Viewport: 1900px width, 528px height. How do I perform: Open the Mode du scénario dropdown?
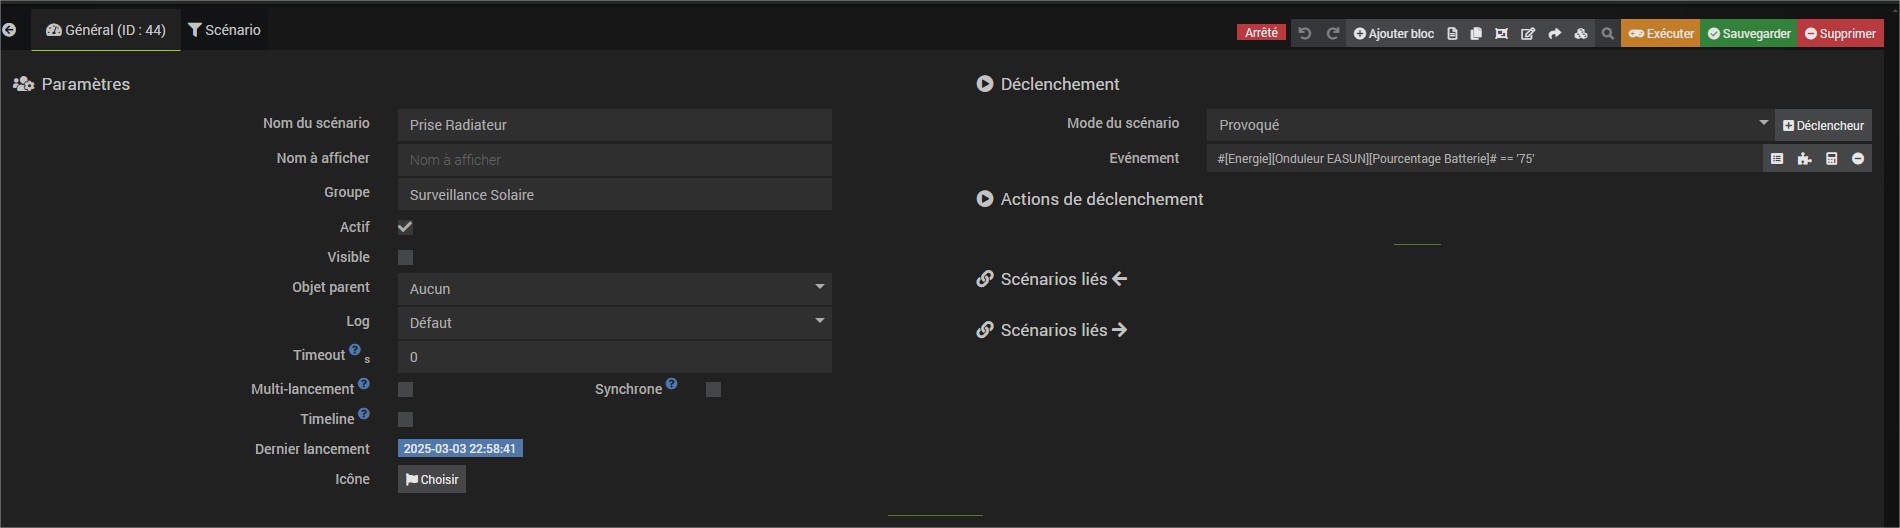point(1489,125)
